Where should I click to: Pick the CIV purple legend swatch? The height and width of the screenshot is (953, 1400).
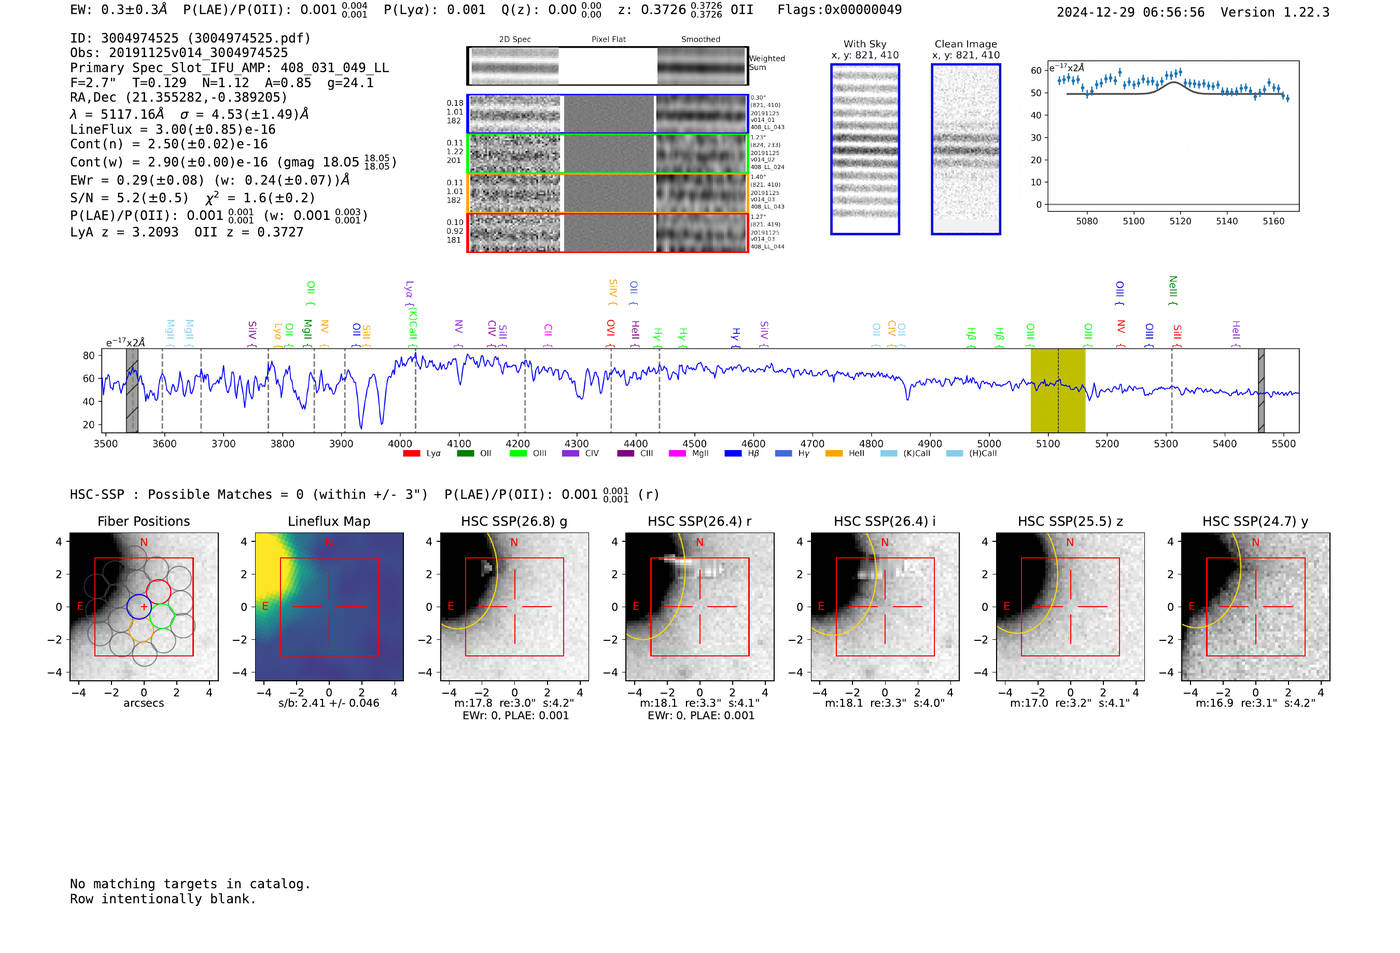tap(571, 454)
